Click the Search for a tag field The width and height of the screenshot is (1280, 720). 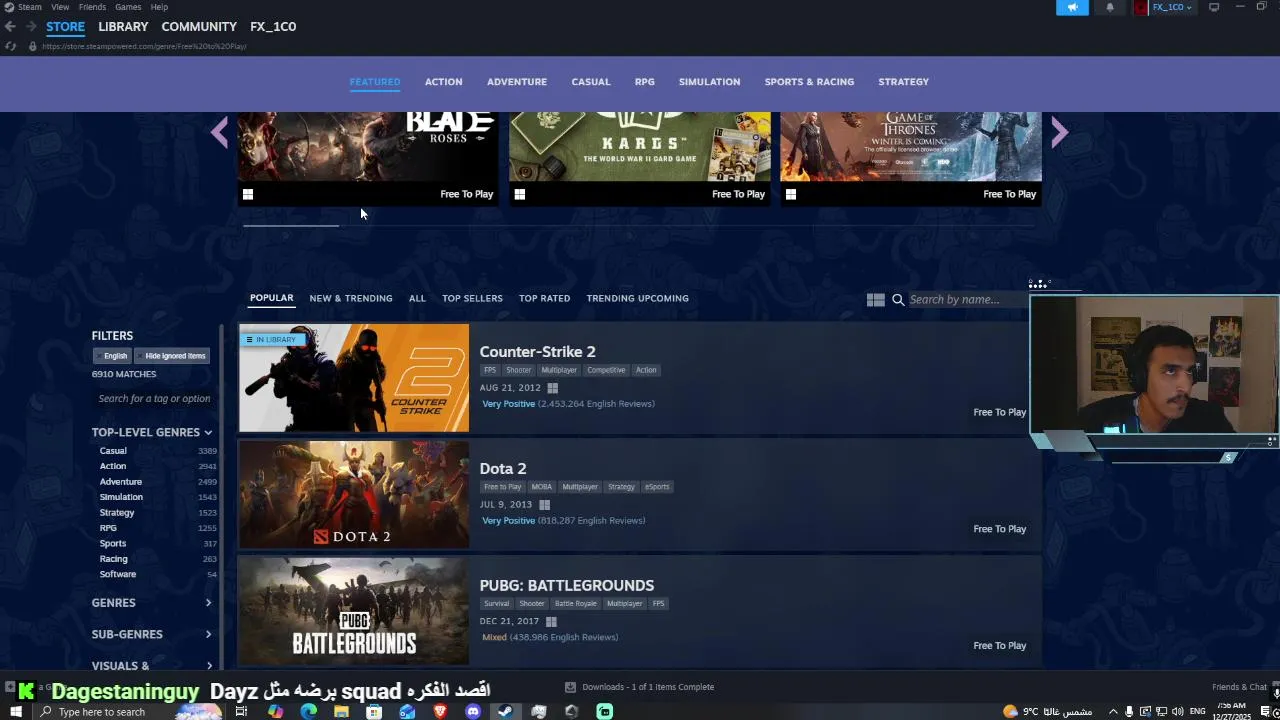(x=154, y=398)
